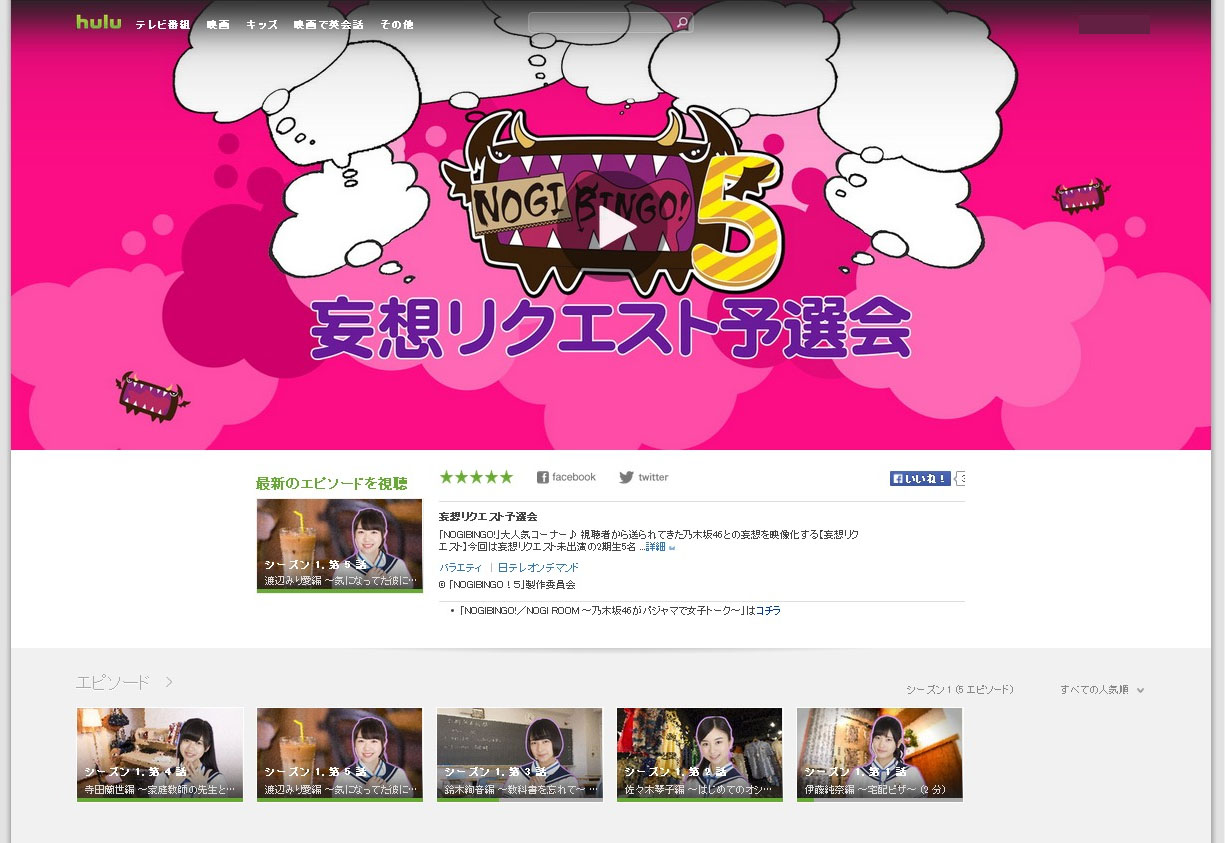1225x843 pixels.
Task: Play the NOGIBINGO!5 hero video
Action: coord(614,227)
